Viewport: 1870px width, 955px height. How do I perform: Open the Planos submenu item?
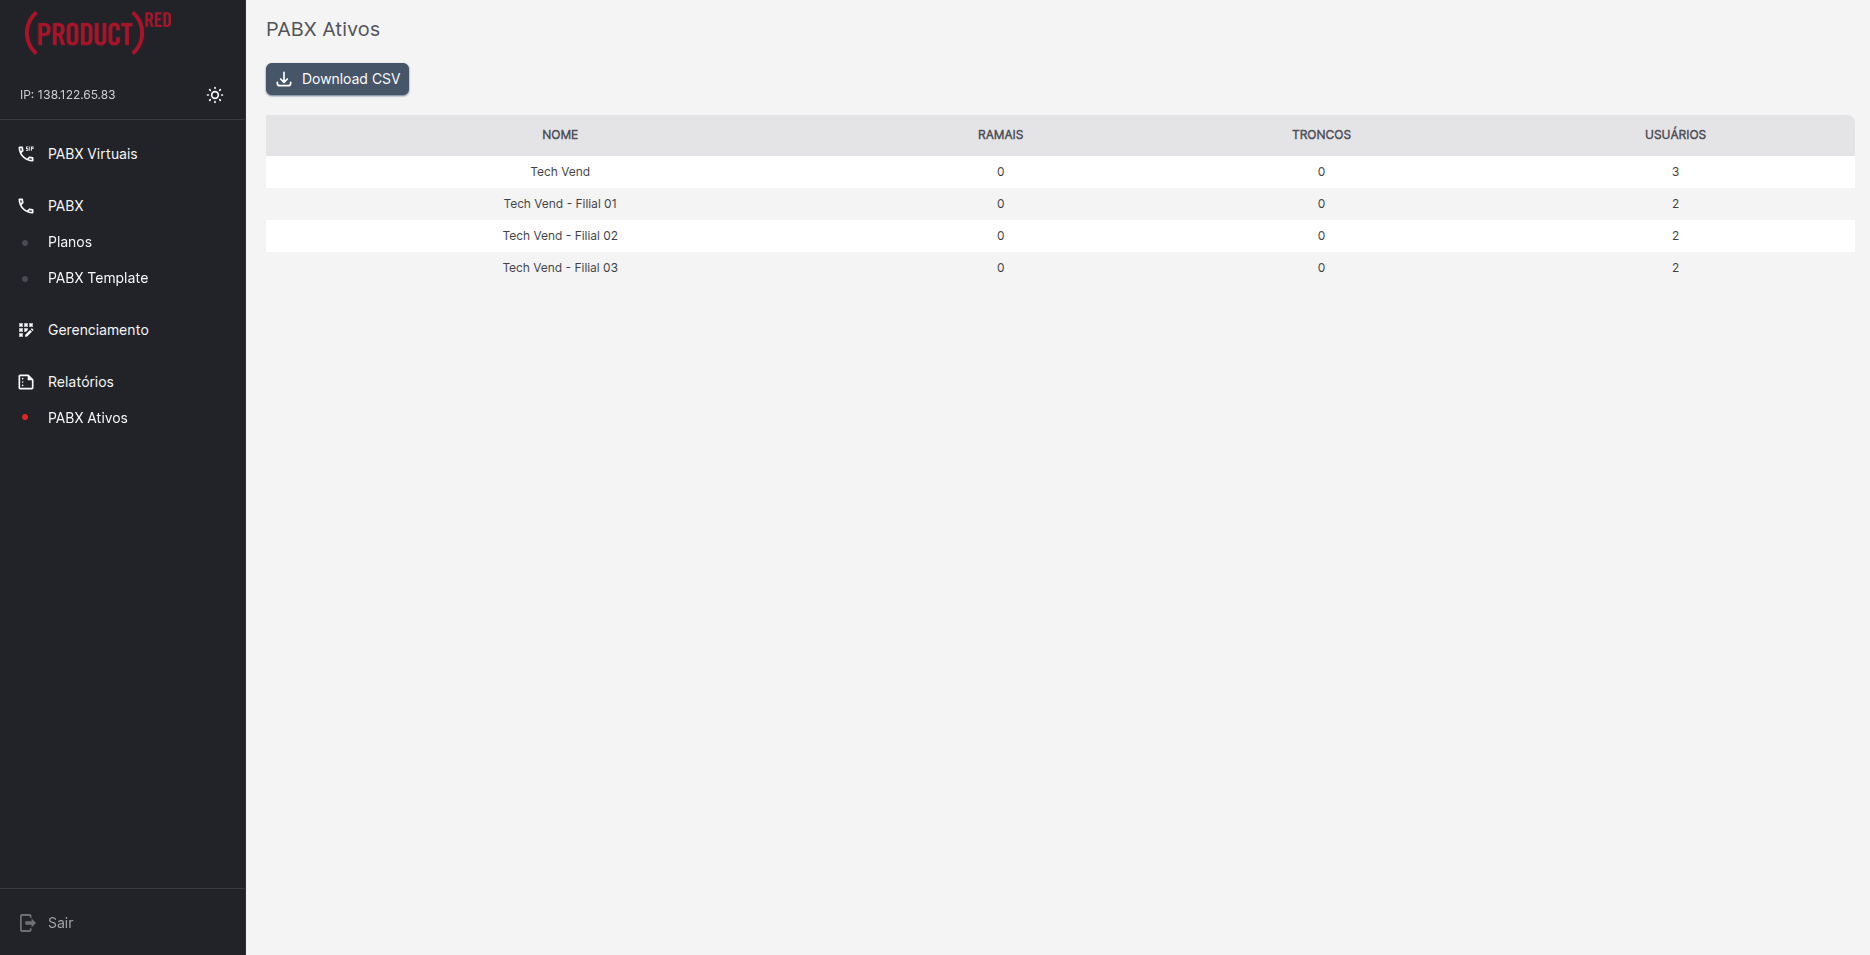(70, 242)
